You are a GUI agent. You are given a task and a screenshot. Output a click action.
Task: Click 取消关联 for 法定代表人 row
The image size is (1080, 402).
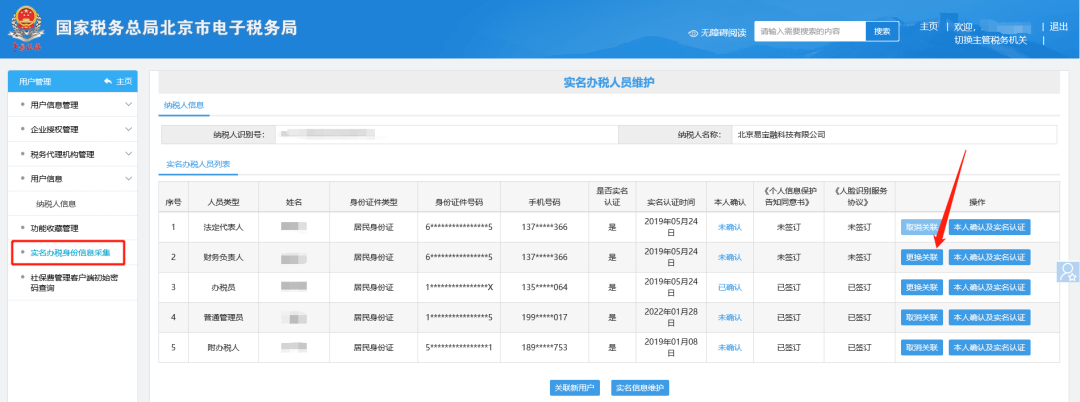click(x=921, y=227)
